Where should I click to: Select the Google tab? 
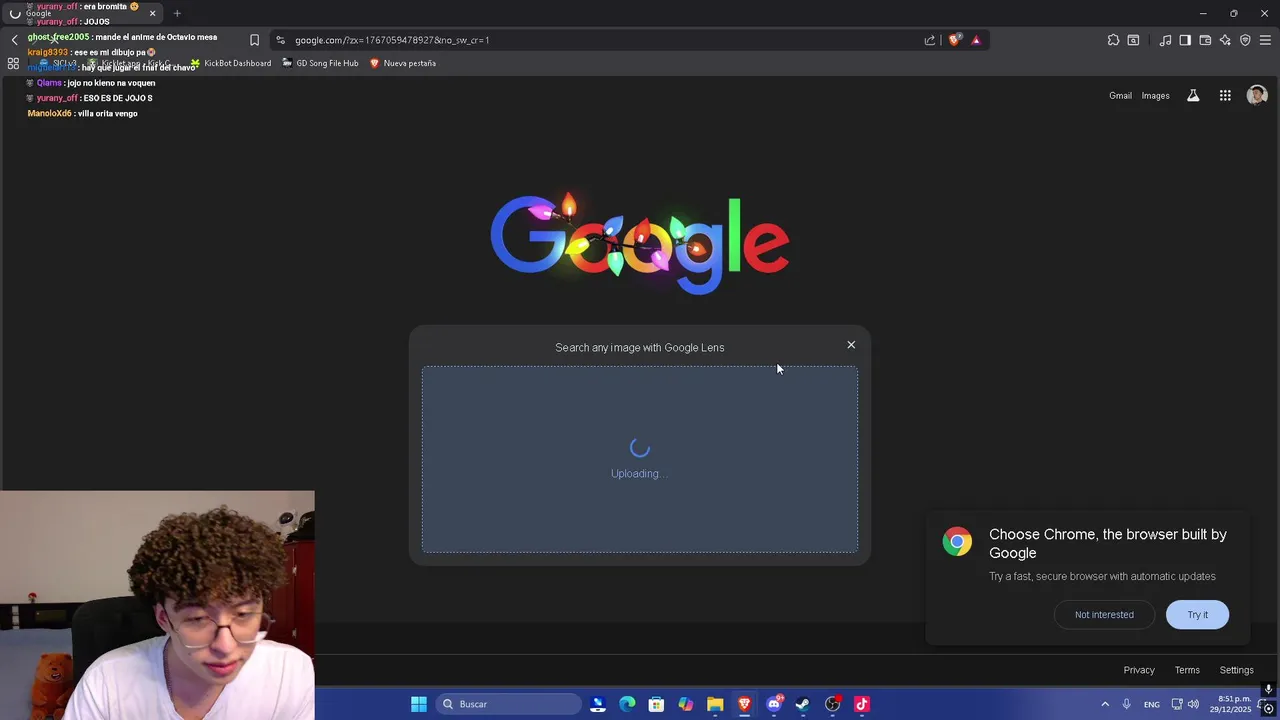tap(80, 13)
